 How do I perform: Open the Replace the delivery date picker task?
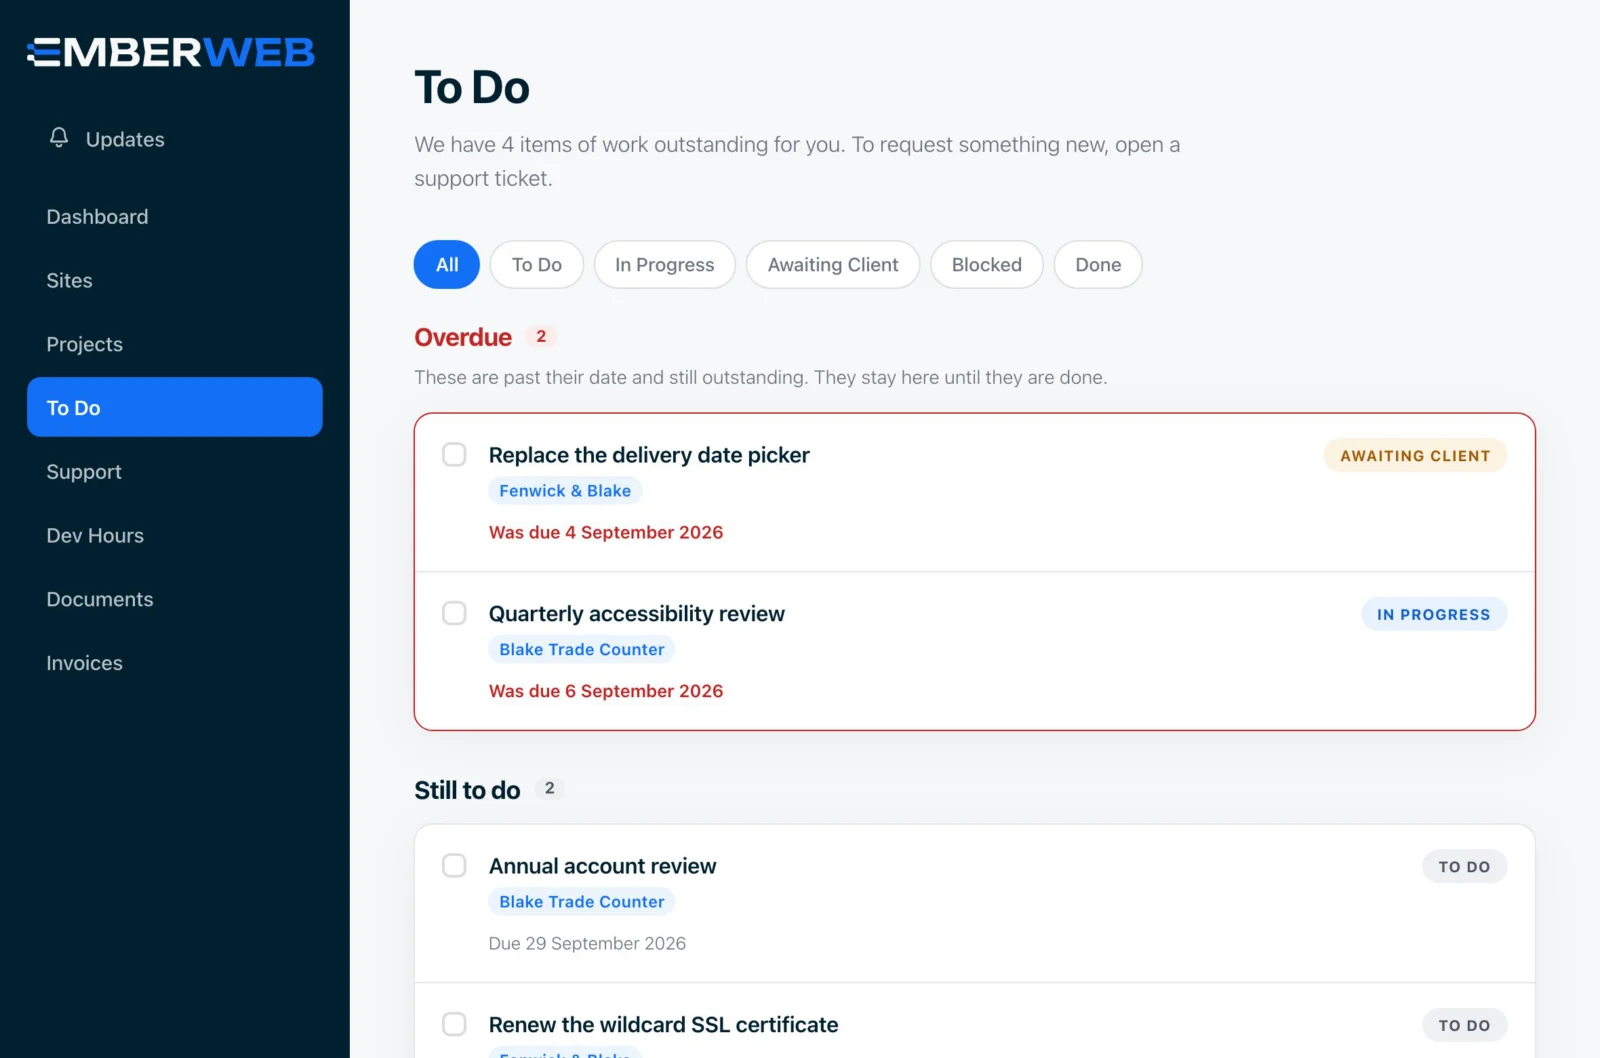[649, 455]
